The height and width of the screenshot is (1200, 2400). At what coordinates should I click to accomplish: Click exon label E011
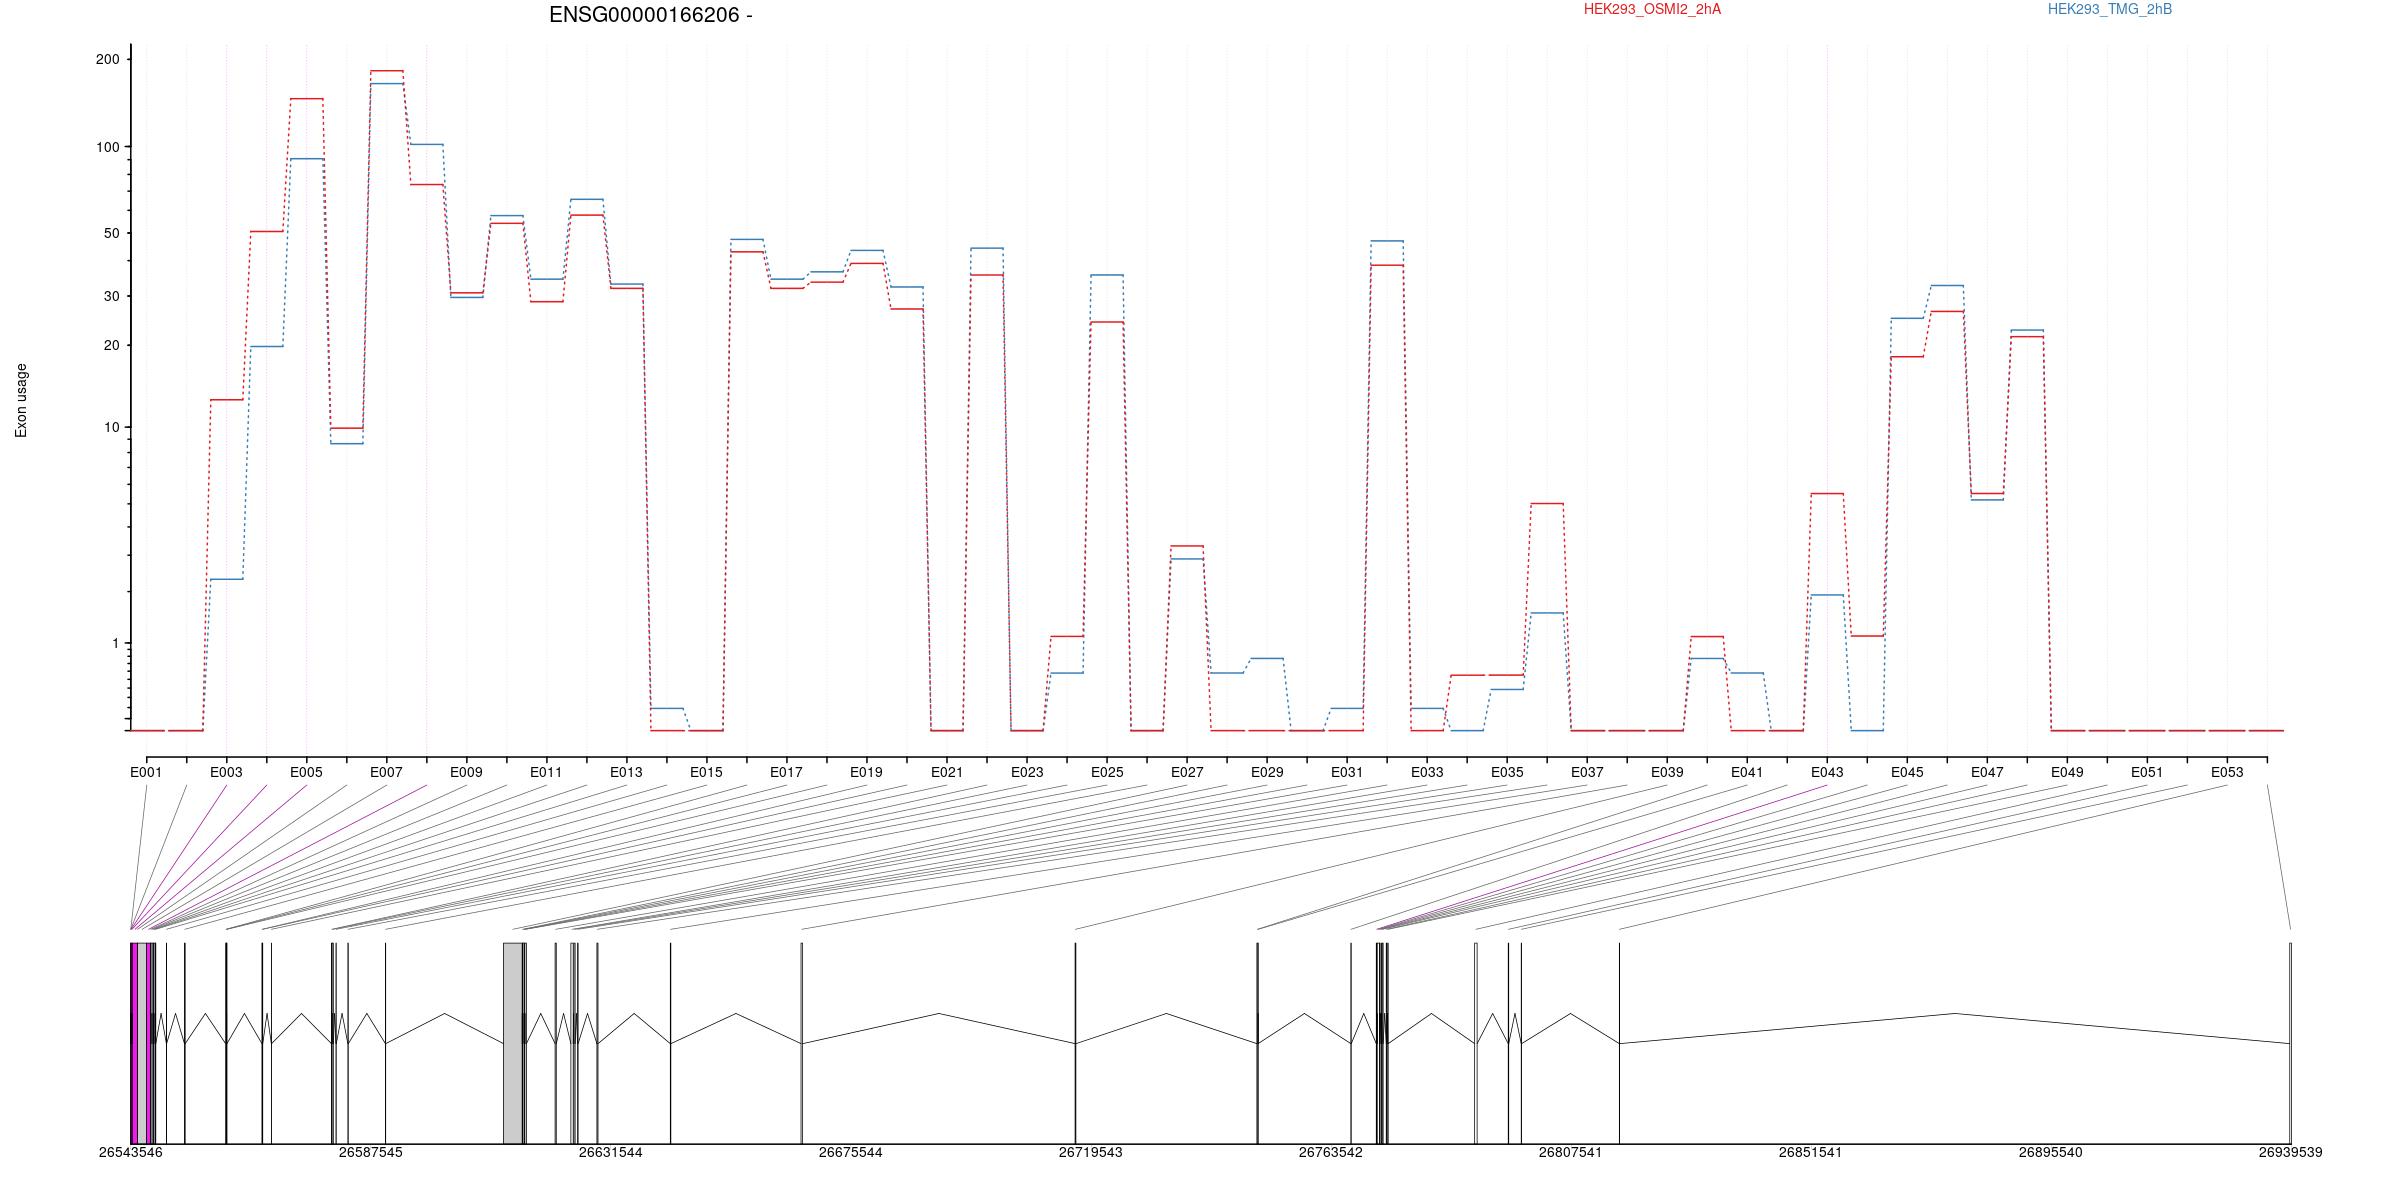pos(546,772)
